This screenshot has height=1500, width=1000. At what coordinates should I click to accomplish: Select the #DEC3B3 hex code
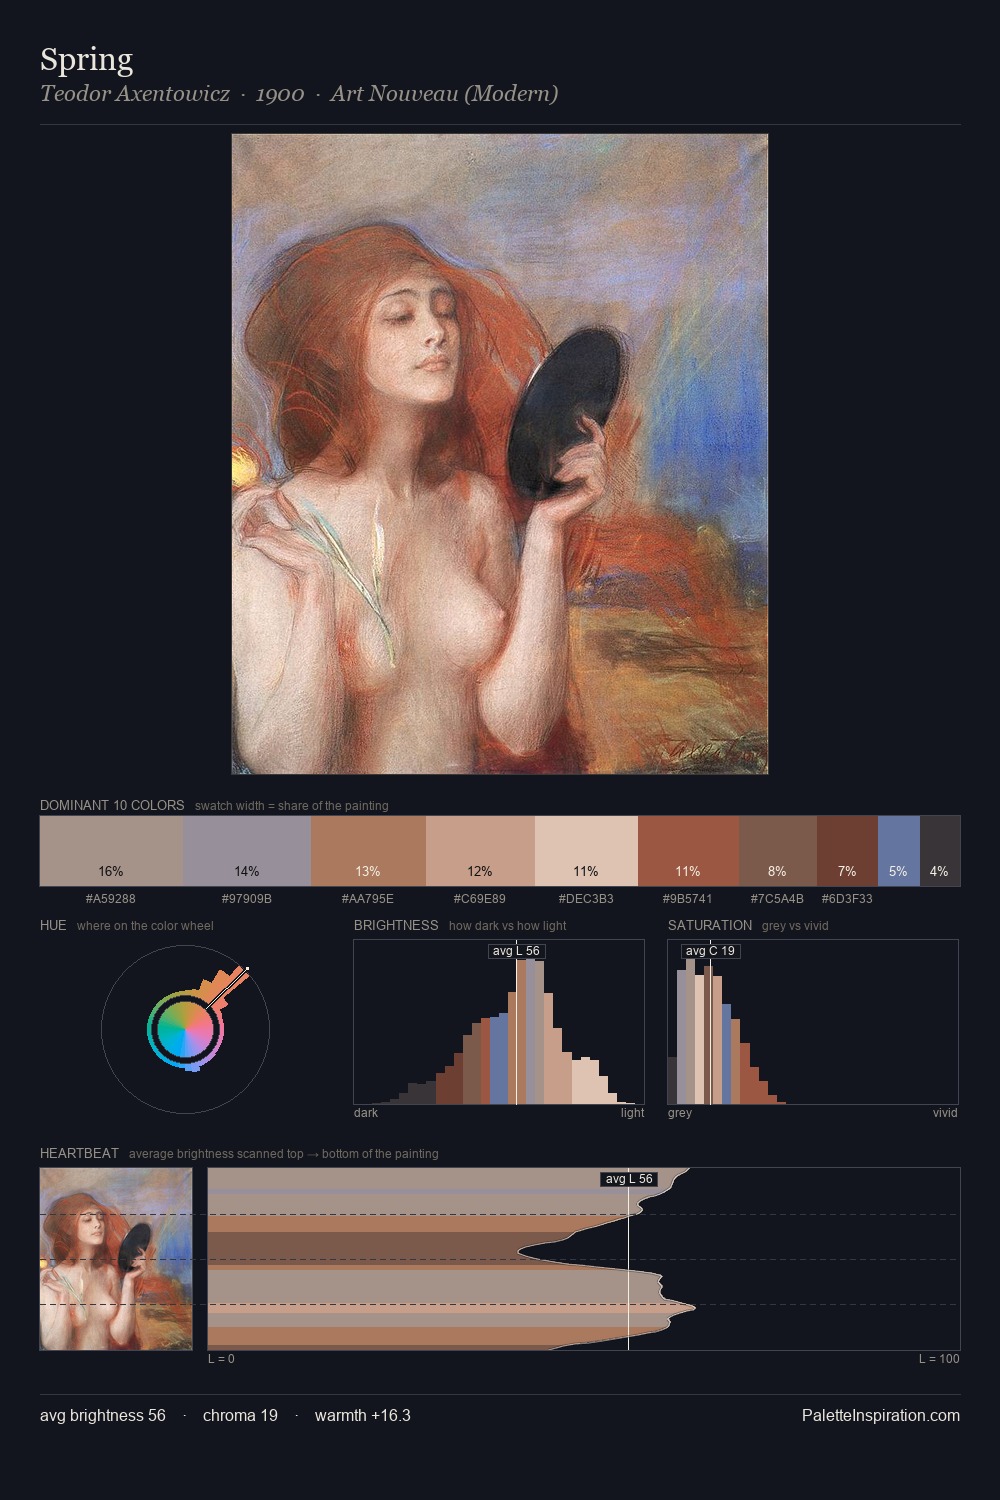(586, 899)
